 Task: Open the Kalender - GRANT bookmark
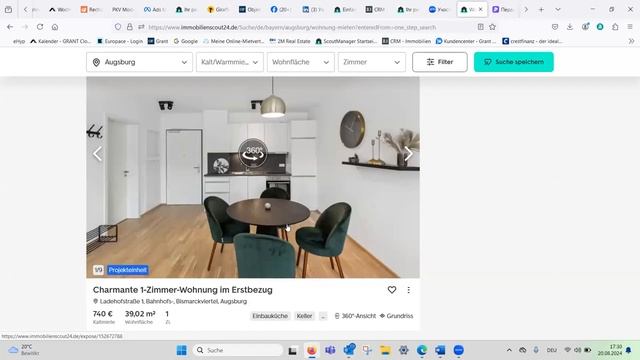click(x=60, y=41)
